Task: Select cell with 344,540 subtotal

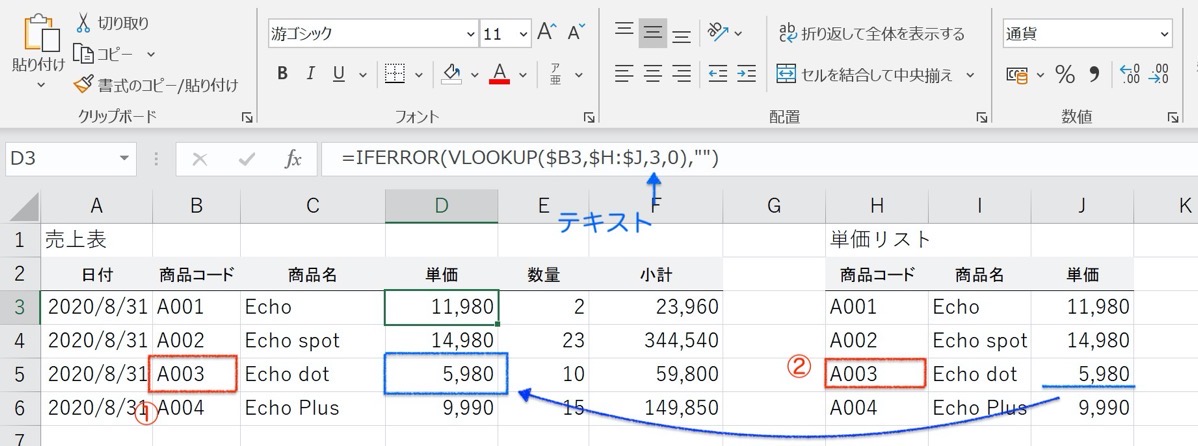Action: tap(655, 341)
